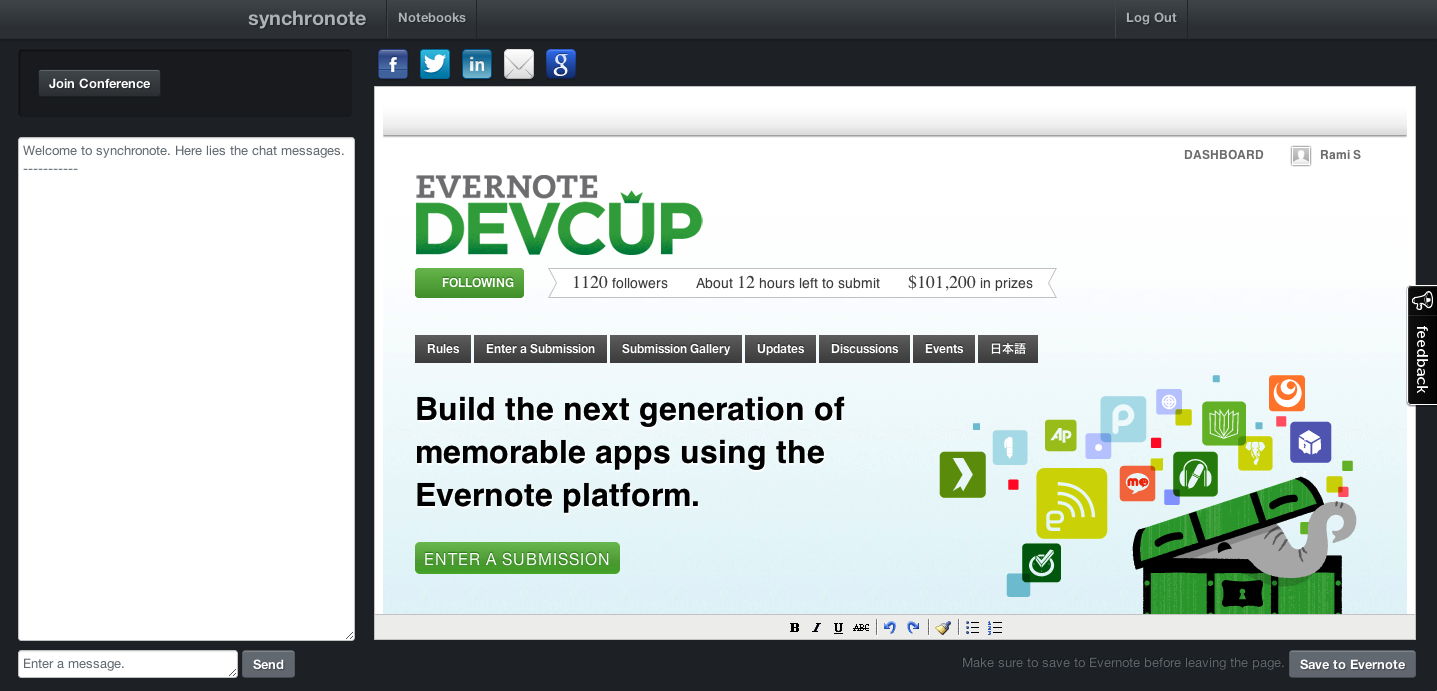1437x691 pixels.
Task: Insert a numbered list
Action: click(x=995, y=628)
